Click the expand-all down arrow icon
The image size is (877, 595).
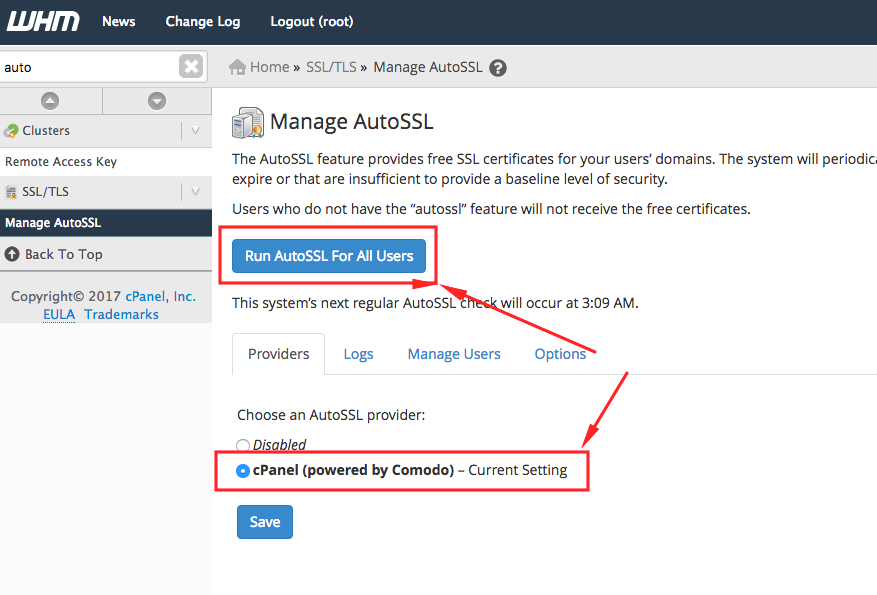point(156,100)
